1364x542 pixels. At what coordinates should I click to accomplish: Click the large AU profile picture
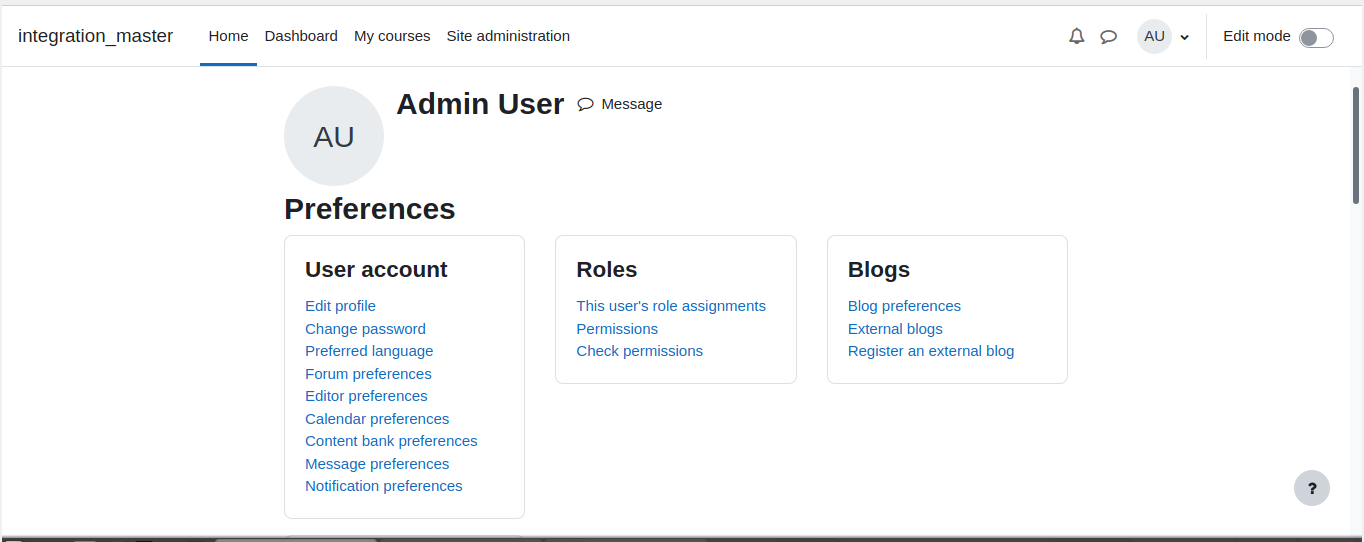tap(334, 136)
